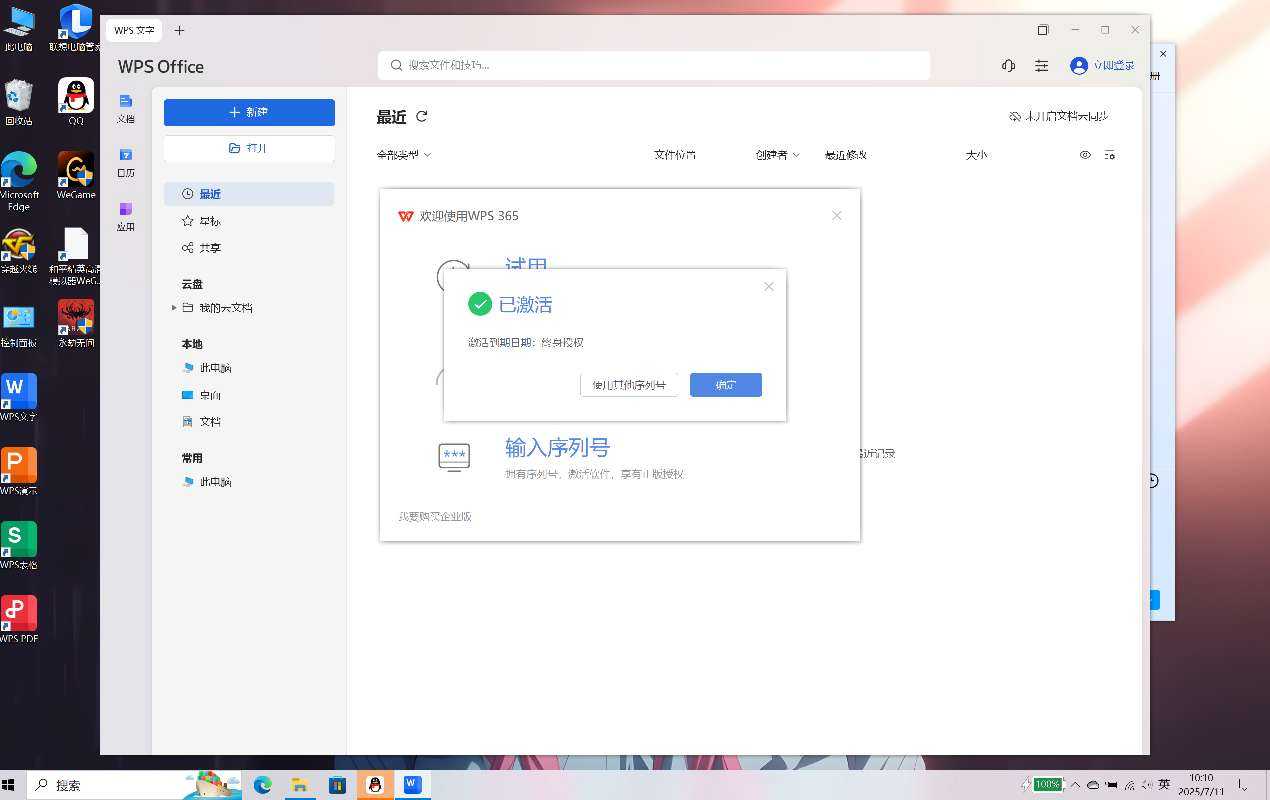Viewport: 1270px width, 800px height.
Task: Click 我要购买企业版 link
Action: [x=435, y=517]
